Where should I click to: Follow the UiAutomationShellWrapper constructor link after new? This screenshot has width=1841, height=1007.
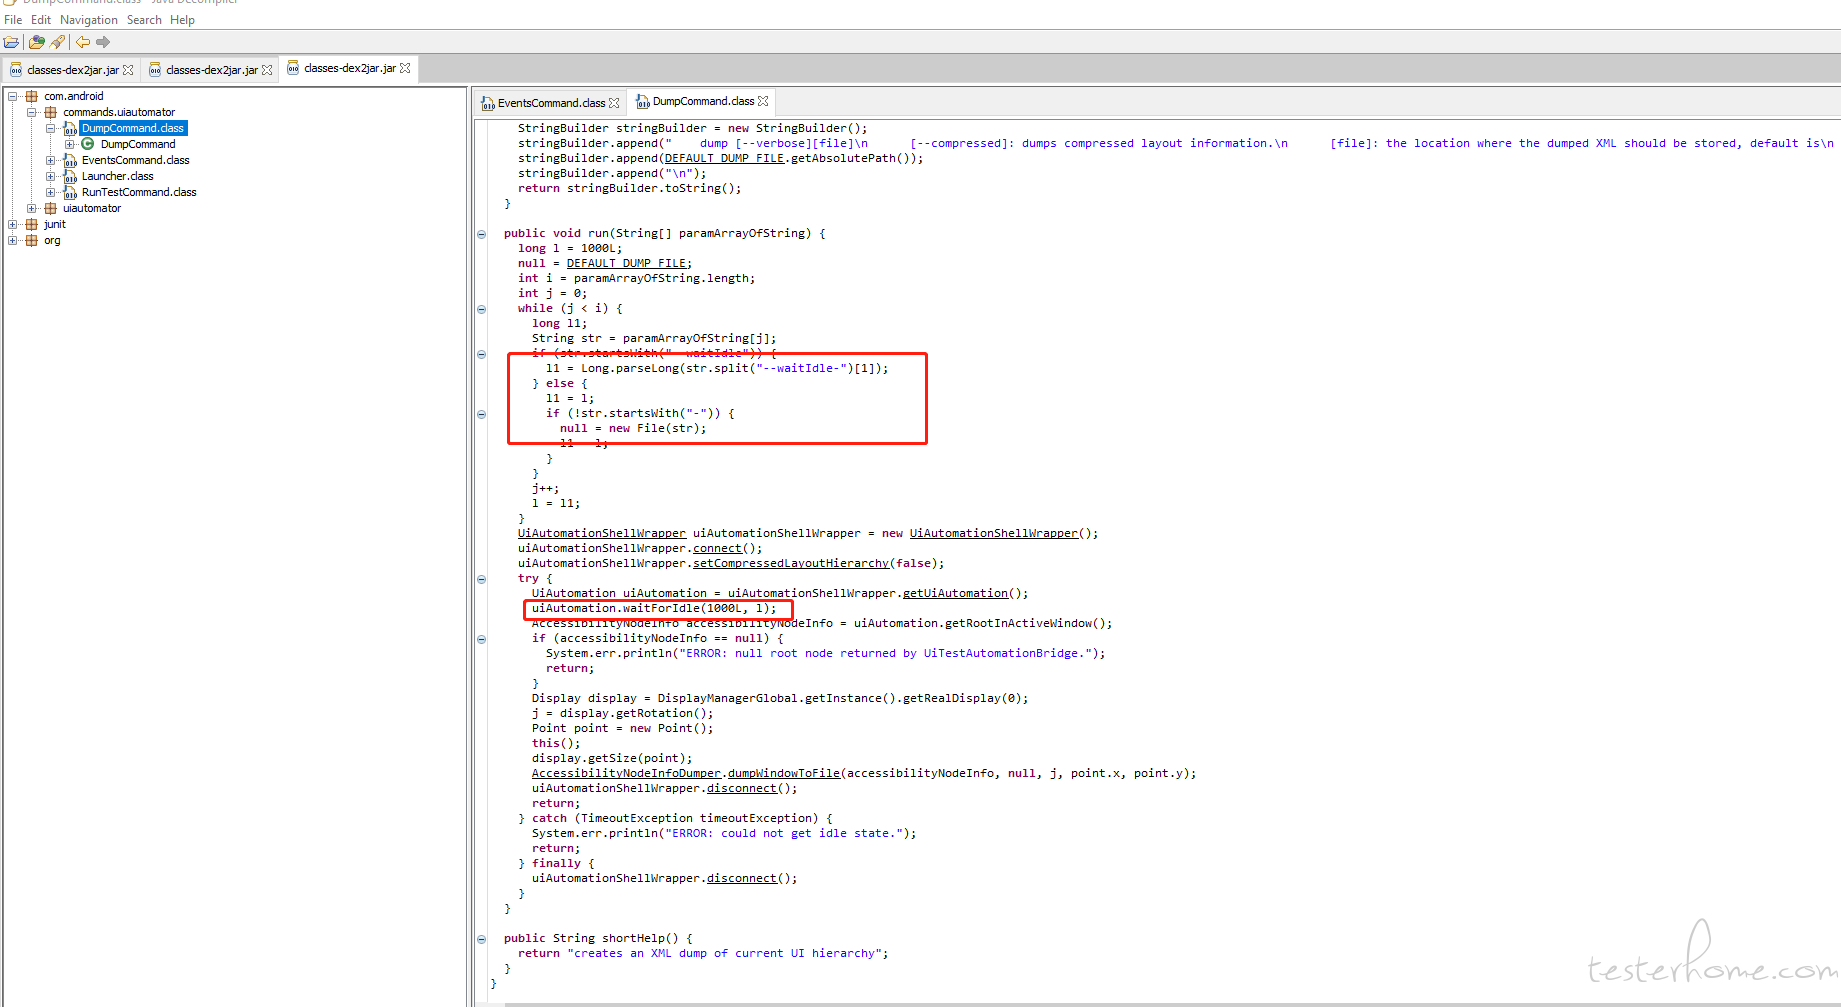(994, 533)
